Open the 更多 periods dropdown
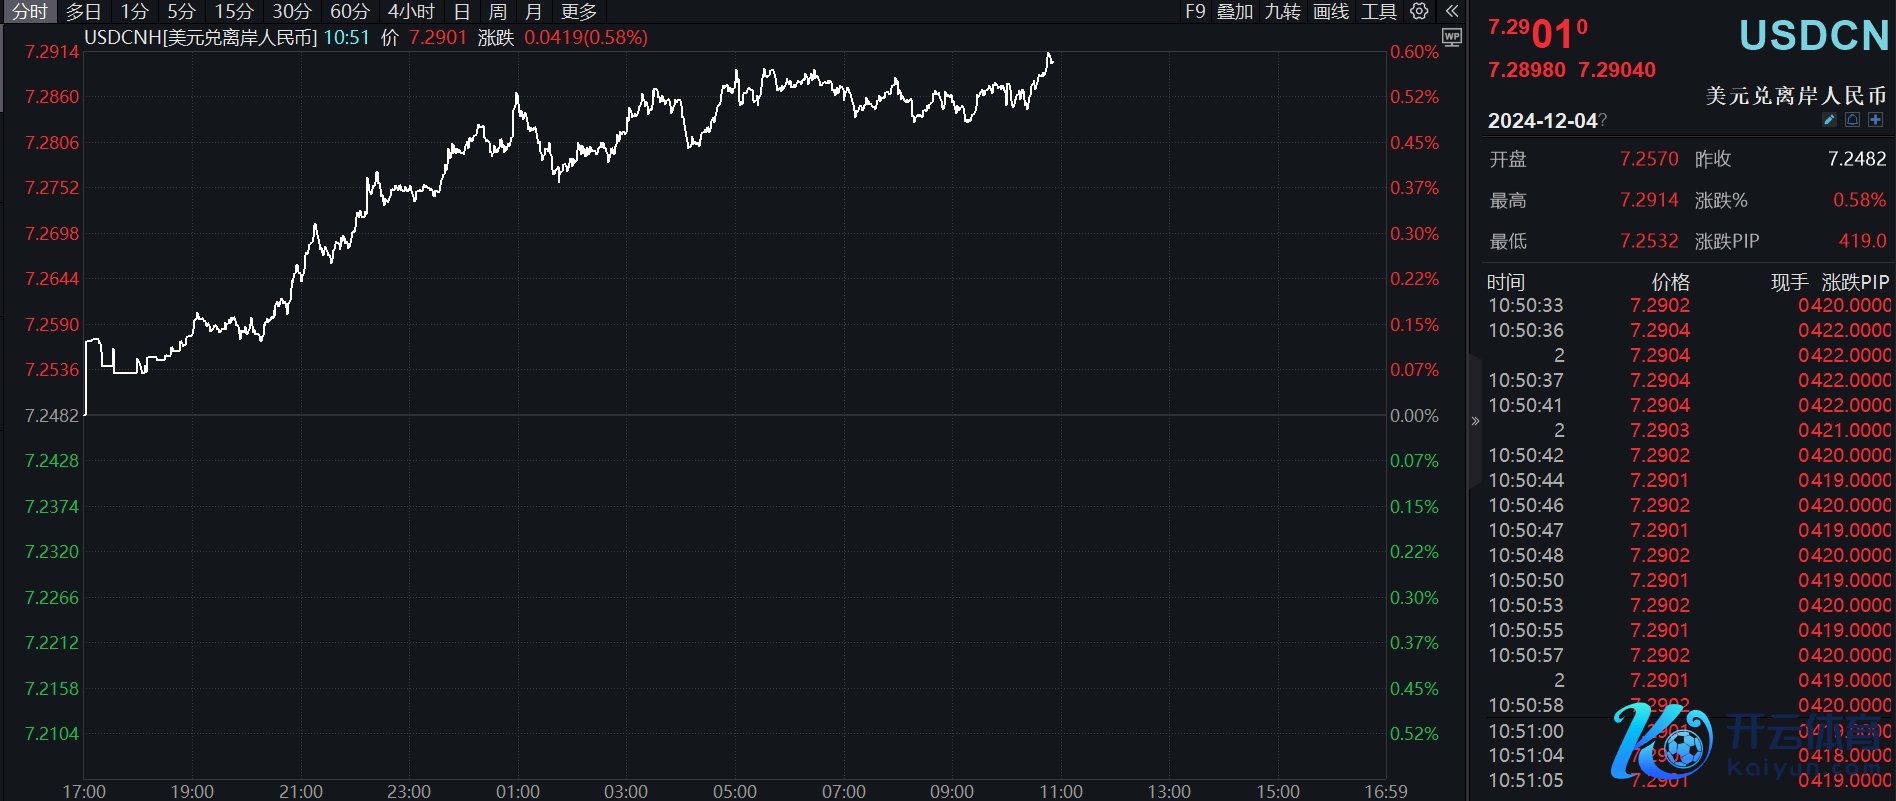Viewport: 1896px width, 801px height. tap(579, 11)
